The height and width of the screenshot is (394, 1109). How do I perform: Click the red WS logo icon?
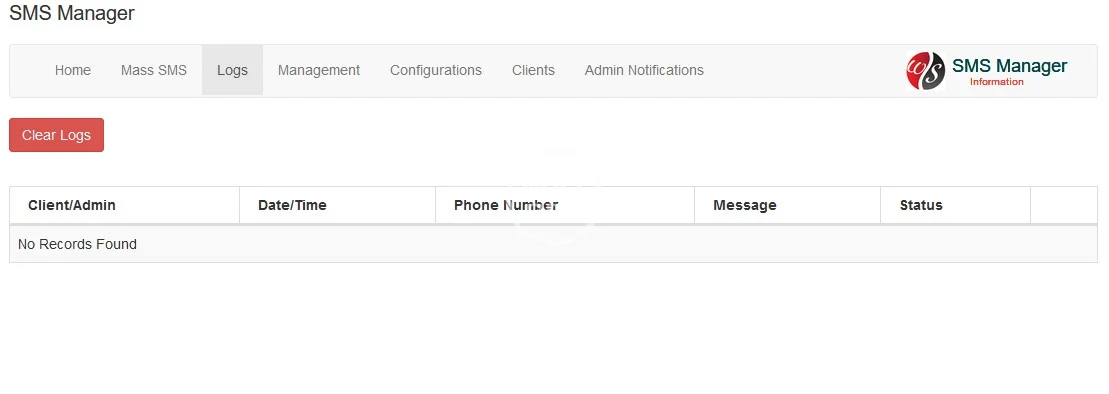click(x=925, y=71)
